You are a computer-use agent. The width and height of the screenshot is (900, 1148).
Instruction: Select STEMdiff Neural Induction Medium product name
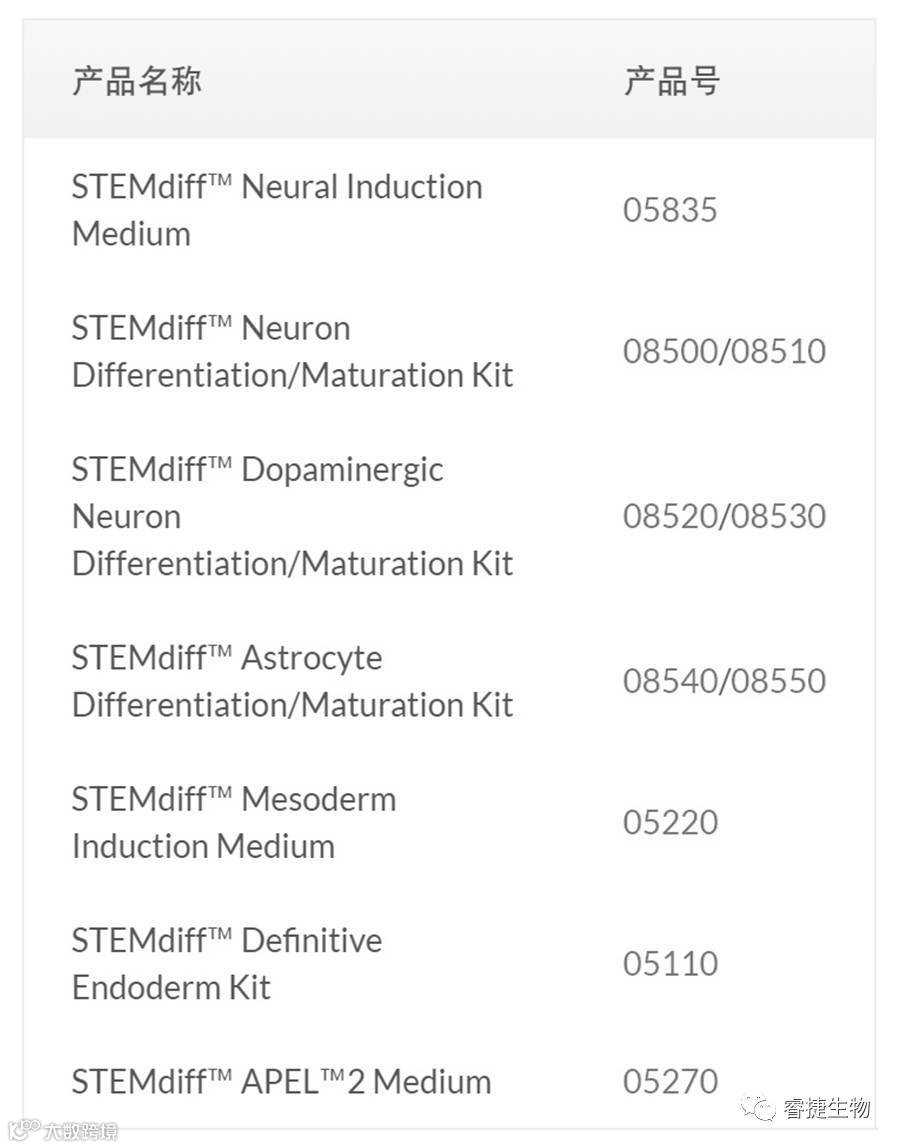pyautogui.click(x=277, y=210)
